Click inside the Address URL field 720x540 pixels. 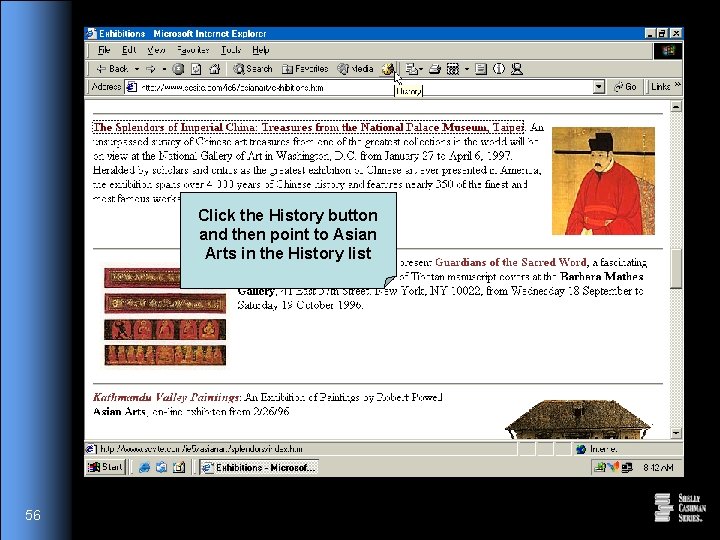(x=365, y=87)
